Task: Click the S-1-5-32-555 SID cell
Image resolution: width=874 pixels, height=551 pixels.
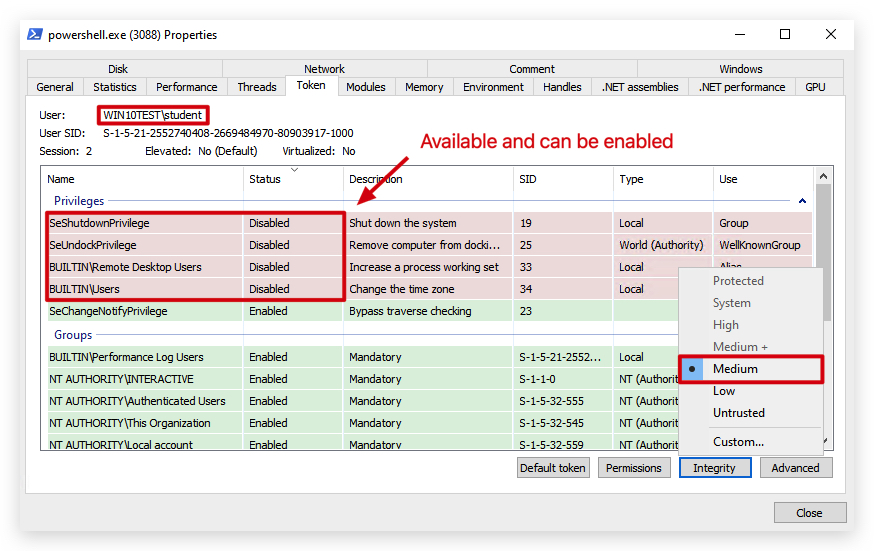Action: pyautogui.click(x=551, y=401)
